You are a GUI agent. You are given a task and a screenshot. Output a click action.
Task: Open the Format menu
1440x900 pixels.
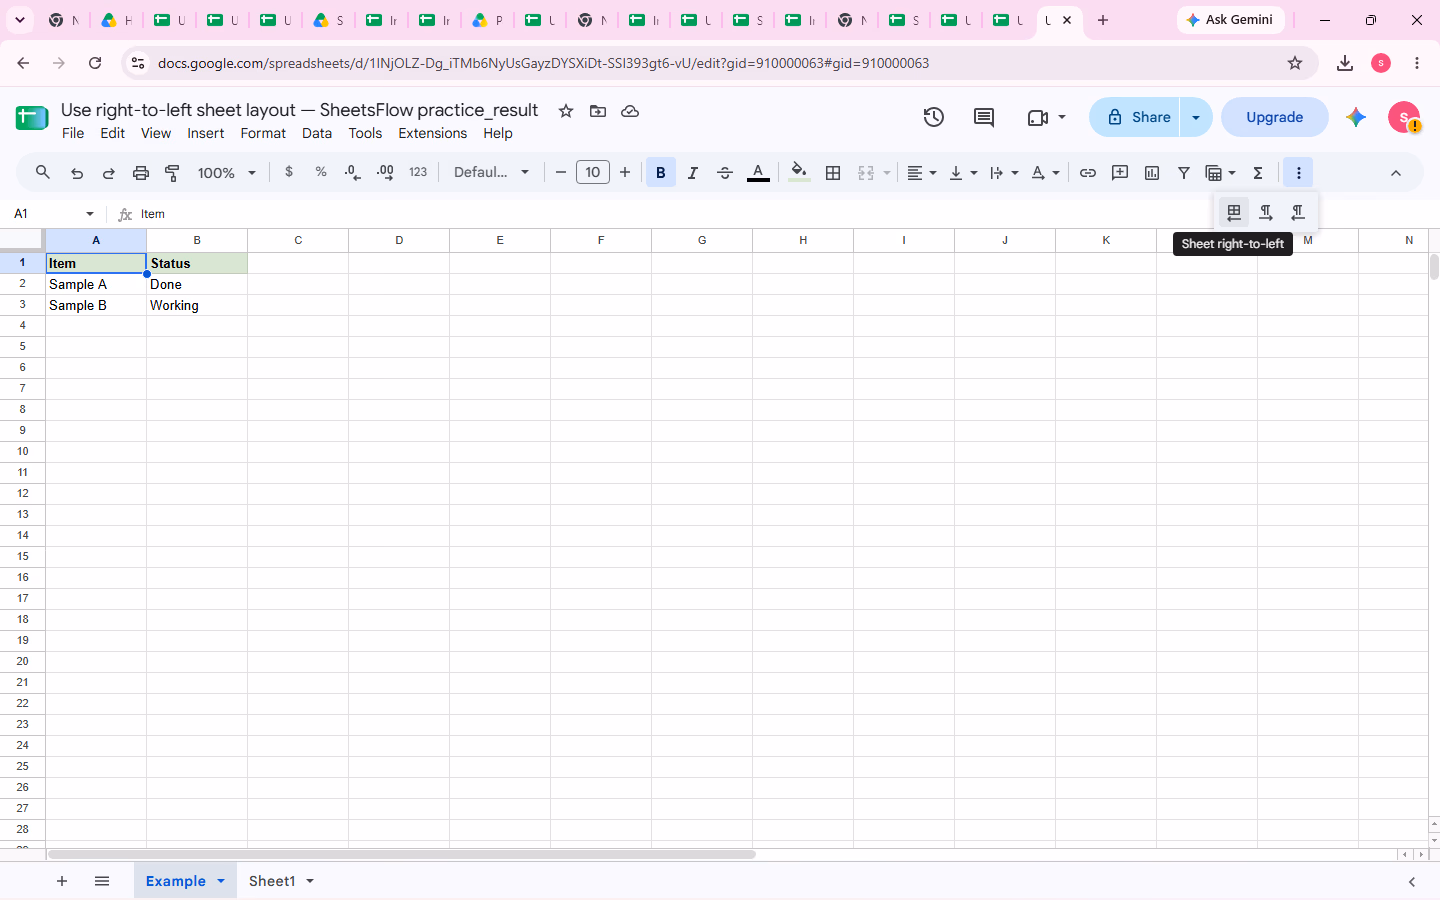(x=263, y=133)
